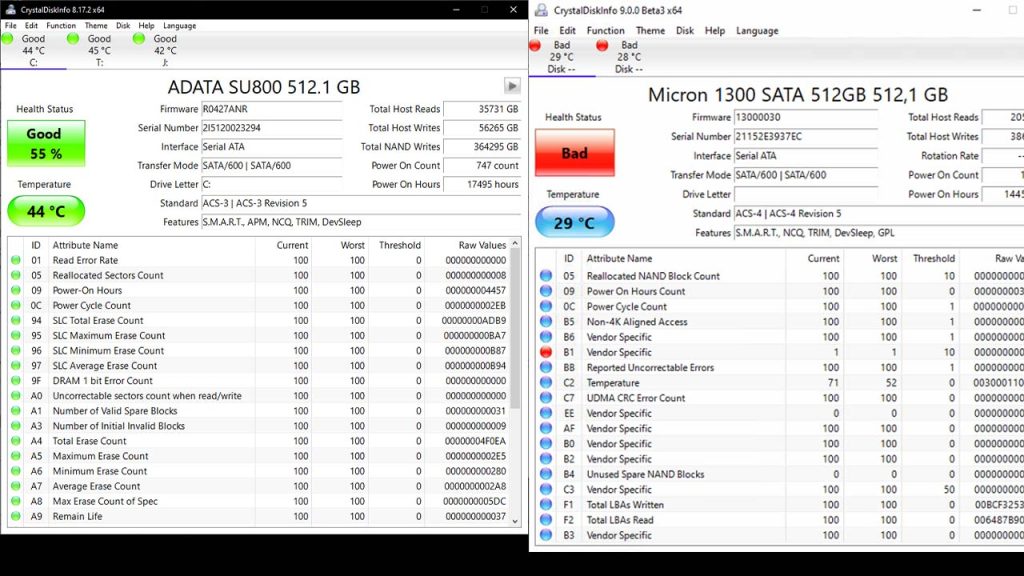Open Help menu in CrystalDiskInfo 8.17.2 window
The height and width of the screenshot is (576, 1024).
coord(146,25)
